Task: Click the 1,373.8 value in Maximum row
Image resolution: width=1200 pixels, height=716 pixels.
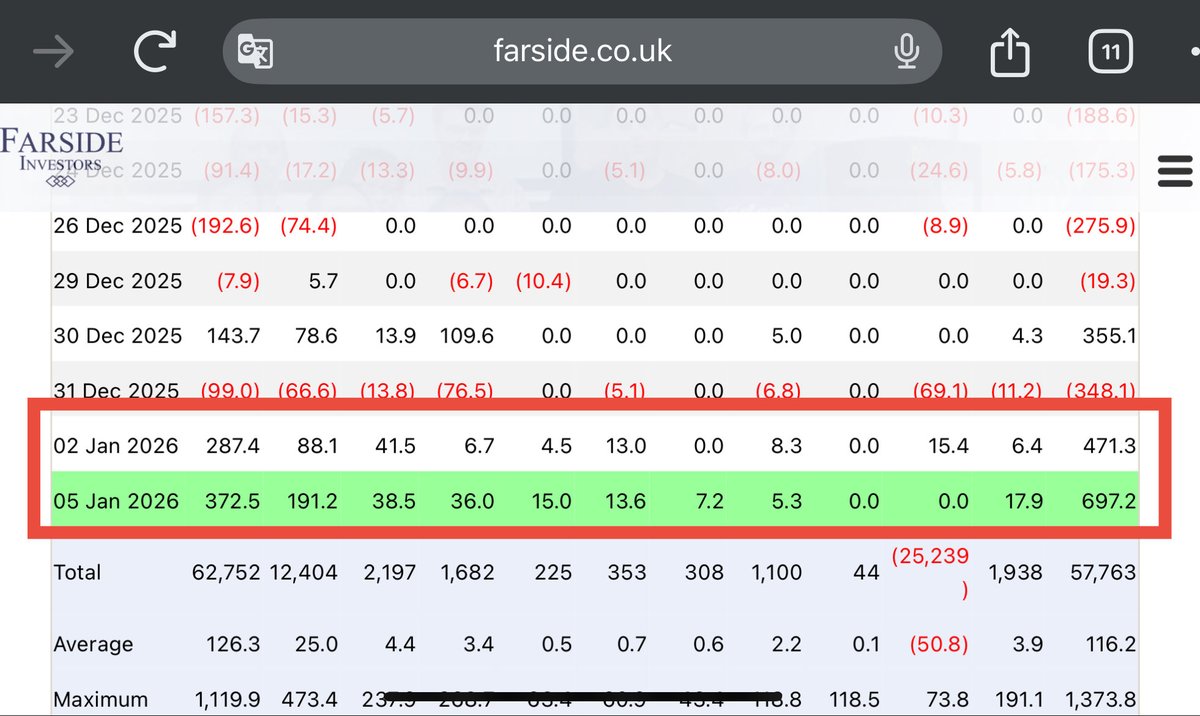Action: [1101, 700]
